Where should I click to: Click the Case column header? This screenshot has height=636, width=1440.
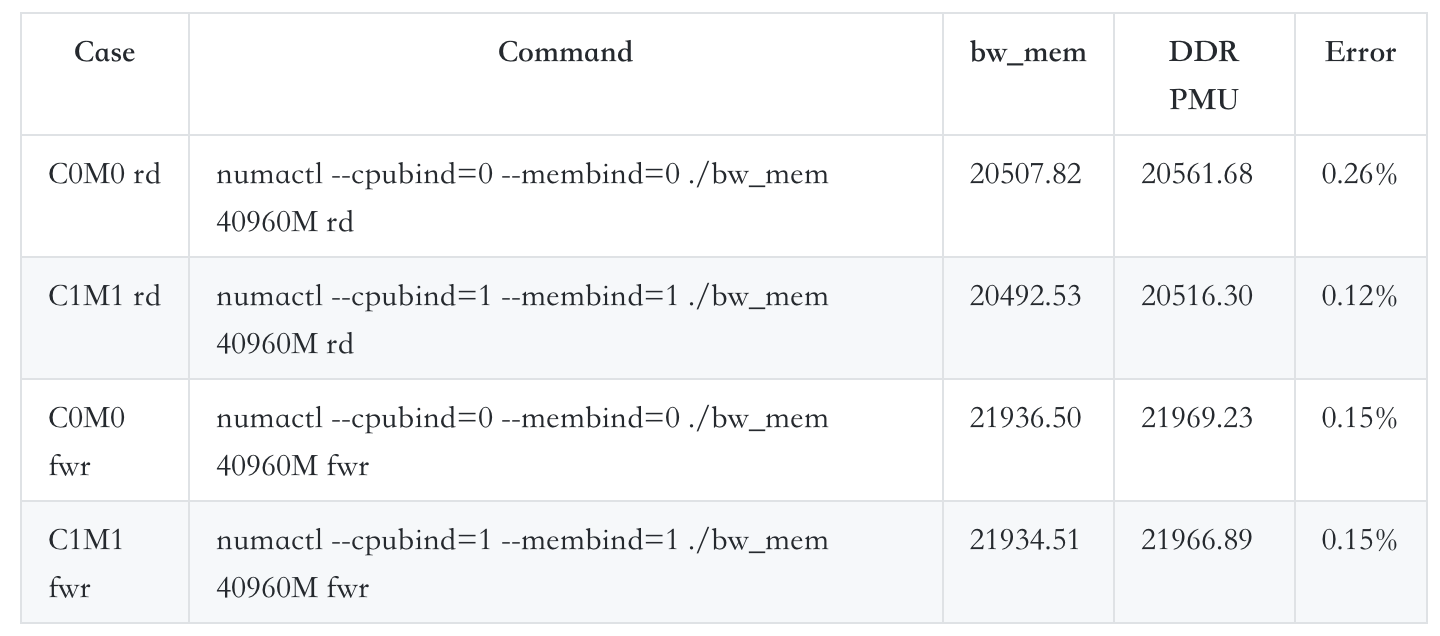[x=104, y=52]
